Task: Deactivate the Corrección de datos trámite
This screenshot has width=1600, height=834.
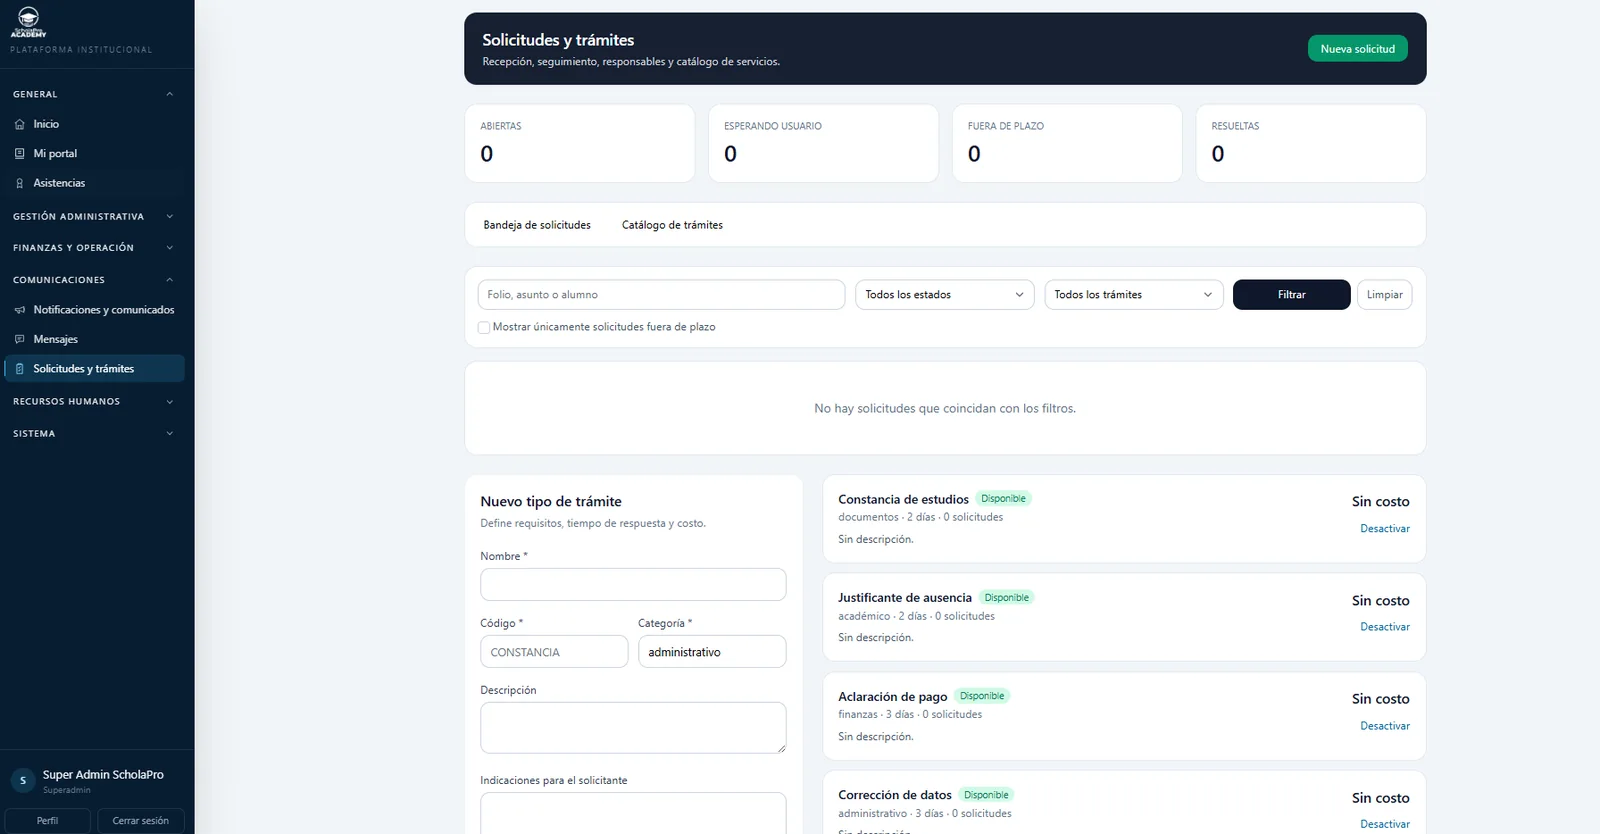Action: coord(1385,824)
